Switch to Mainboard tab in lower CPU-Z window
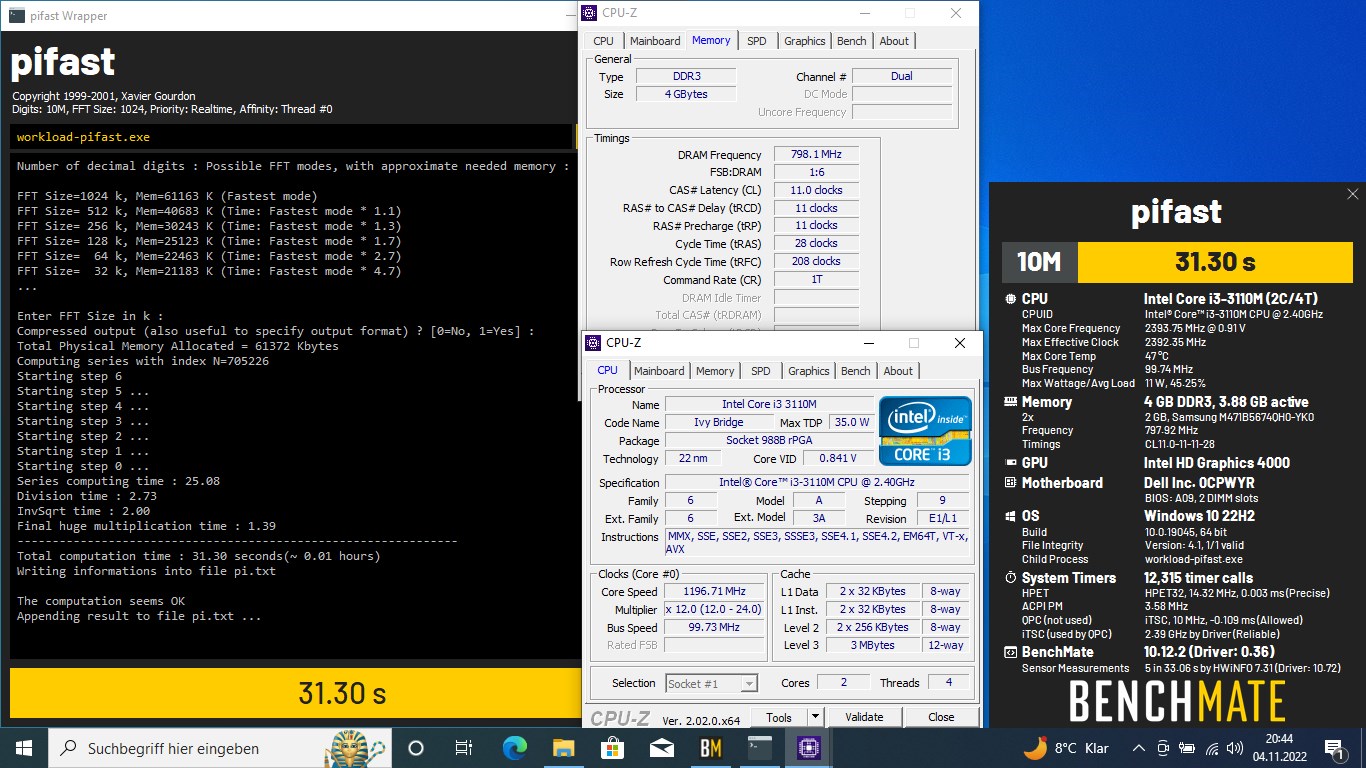The image size is (1366, 768). (659, 371)
